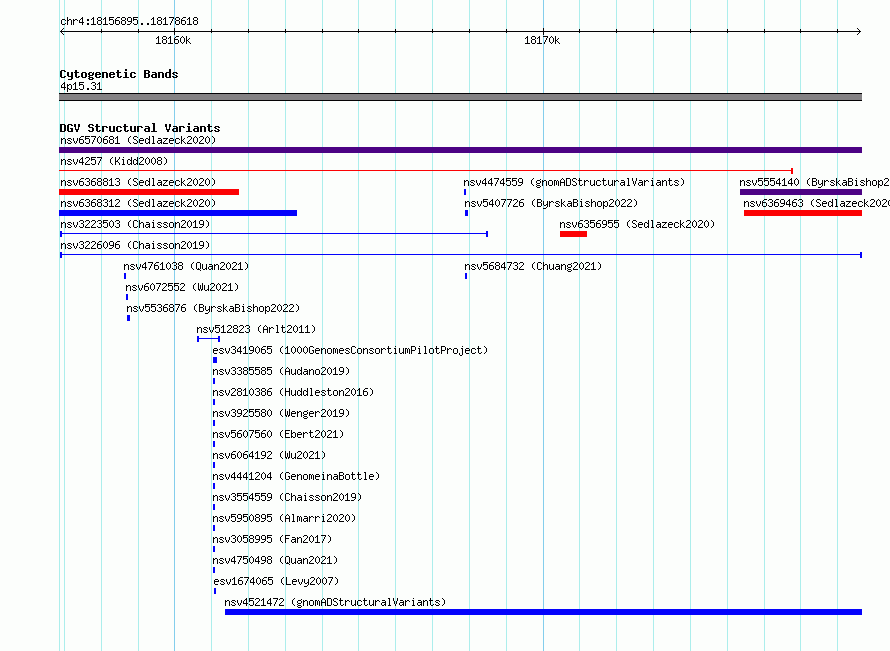The image size is (890, 651).
Task: Open nsv3226096 (Chaisson2019) variant label
Action: (x=135, y=245)
